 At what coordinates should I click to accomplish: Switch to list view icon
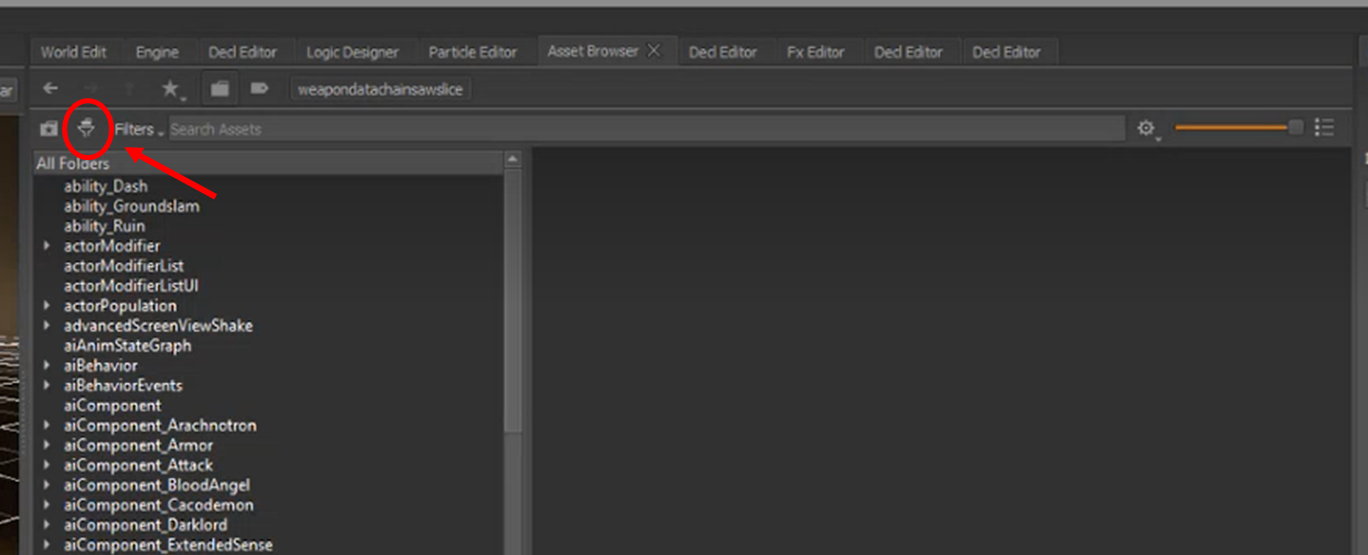1325,128
